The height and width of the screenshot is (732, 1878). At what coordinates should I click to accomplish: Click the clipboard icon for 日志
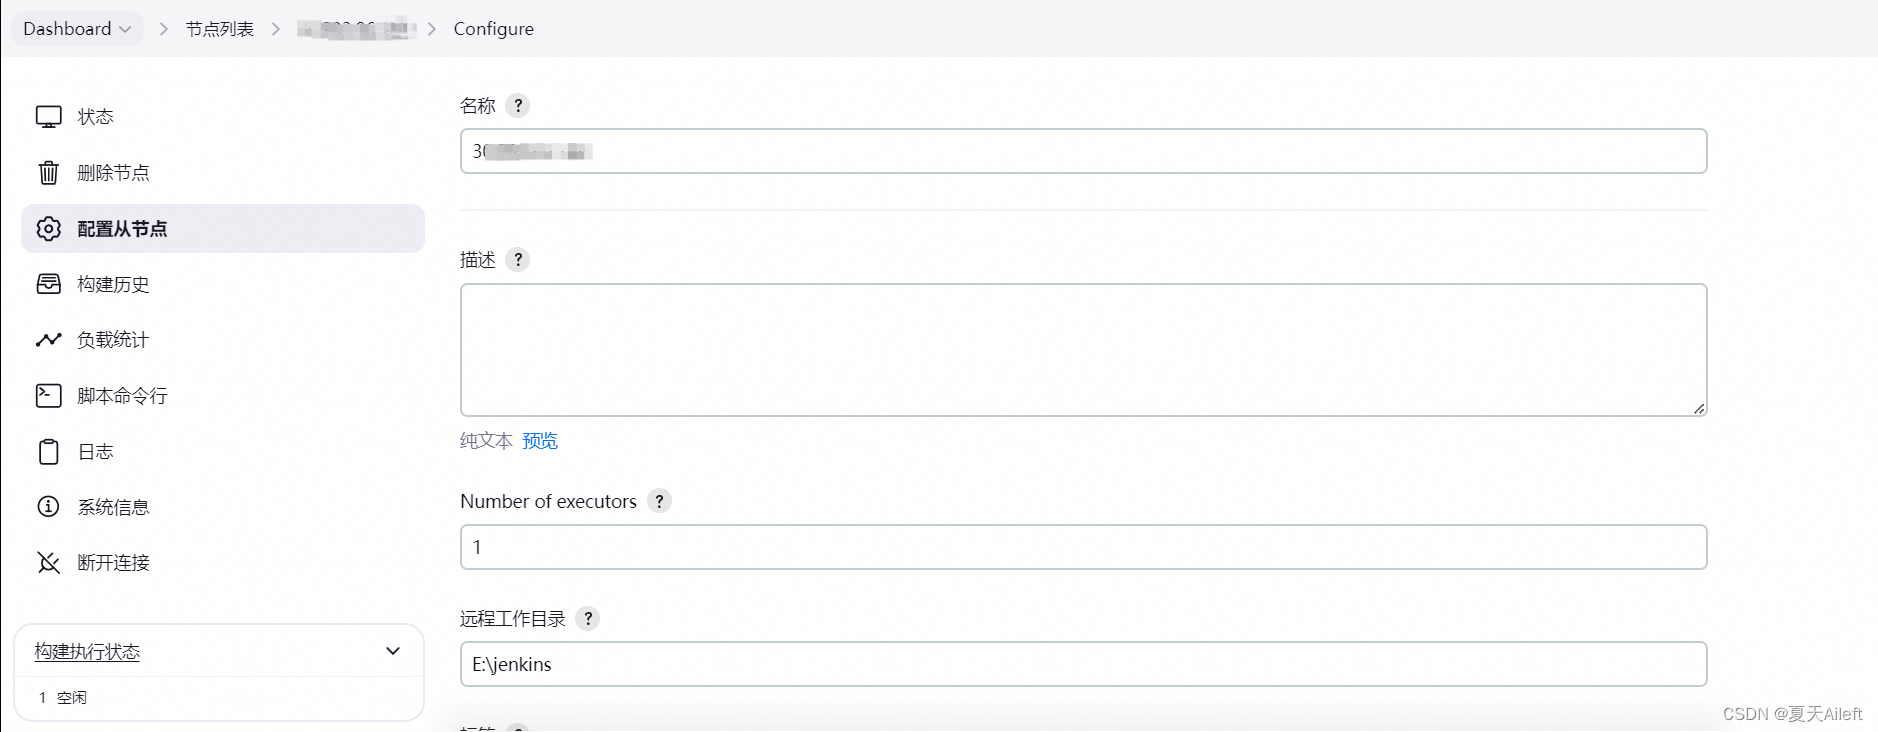pos(48,452)
